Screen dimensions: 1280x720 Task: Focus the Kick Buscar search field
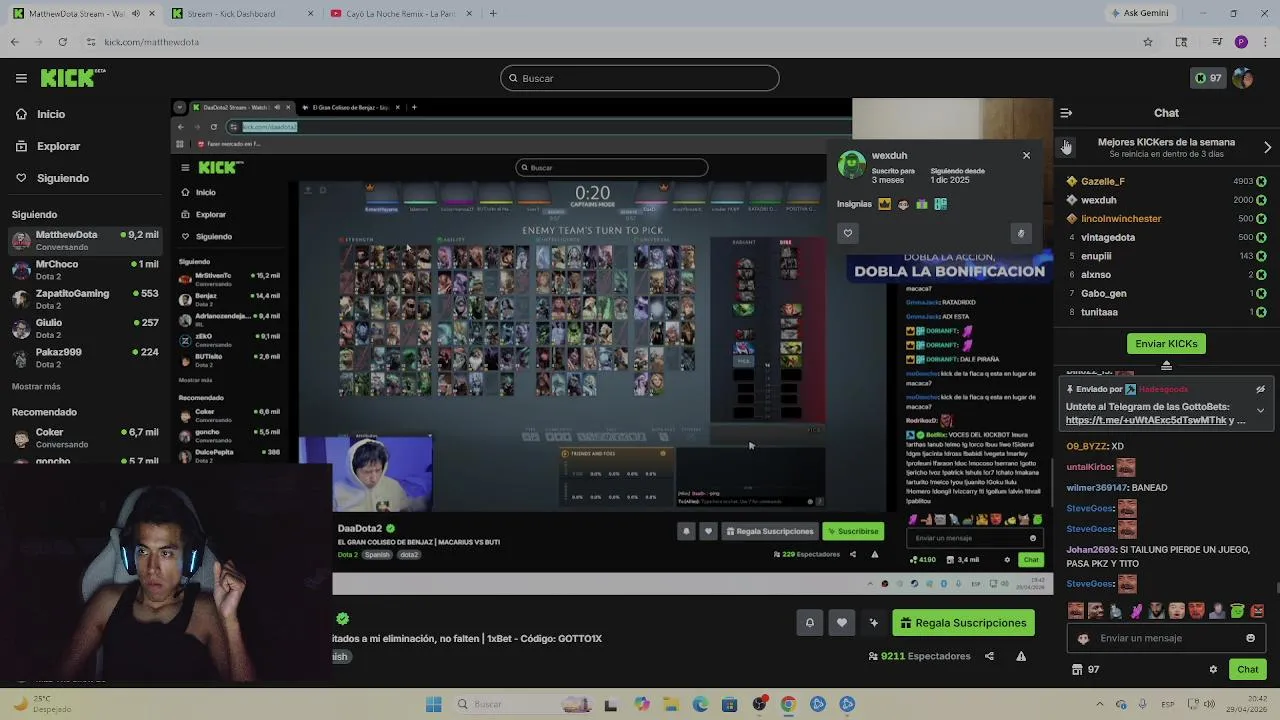640,78
